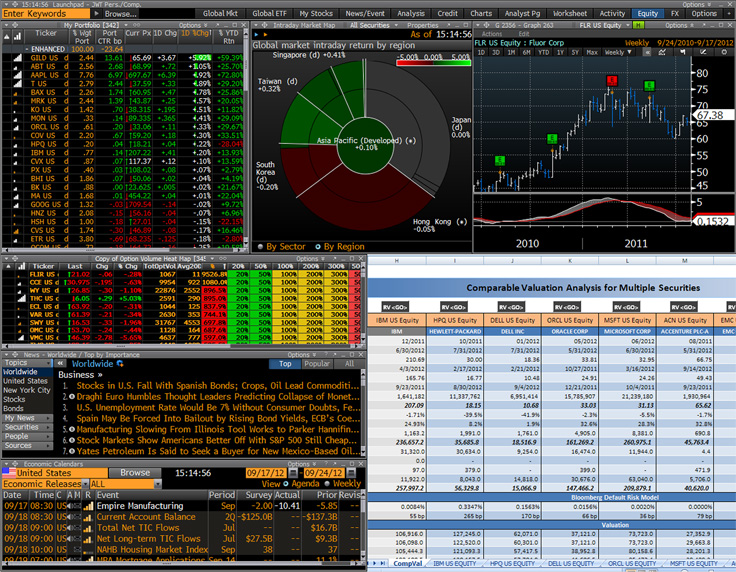The width and height of the screenshot is (736, 572).
Task: Click chart icon on Empire Manufacturing row
Action: [88, 506]
